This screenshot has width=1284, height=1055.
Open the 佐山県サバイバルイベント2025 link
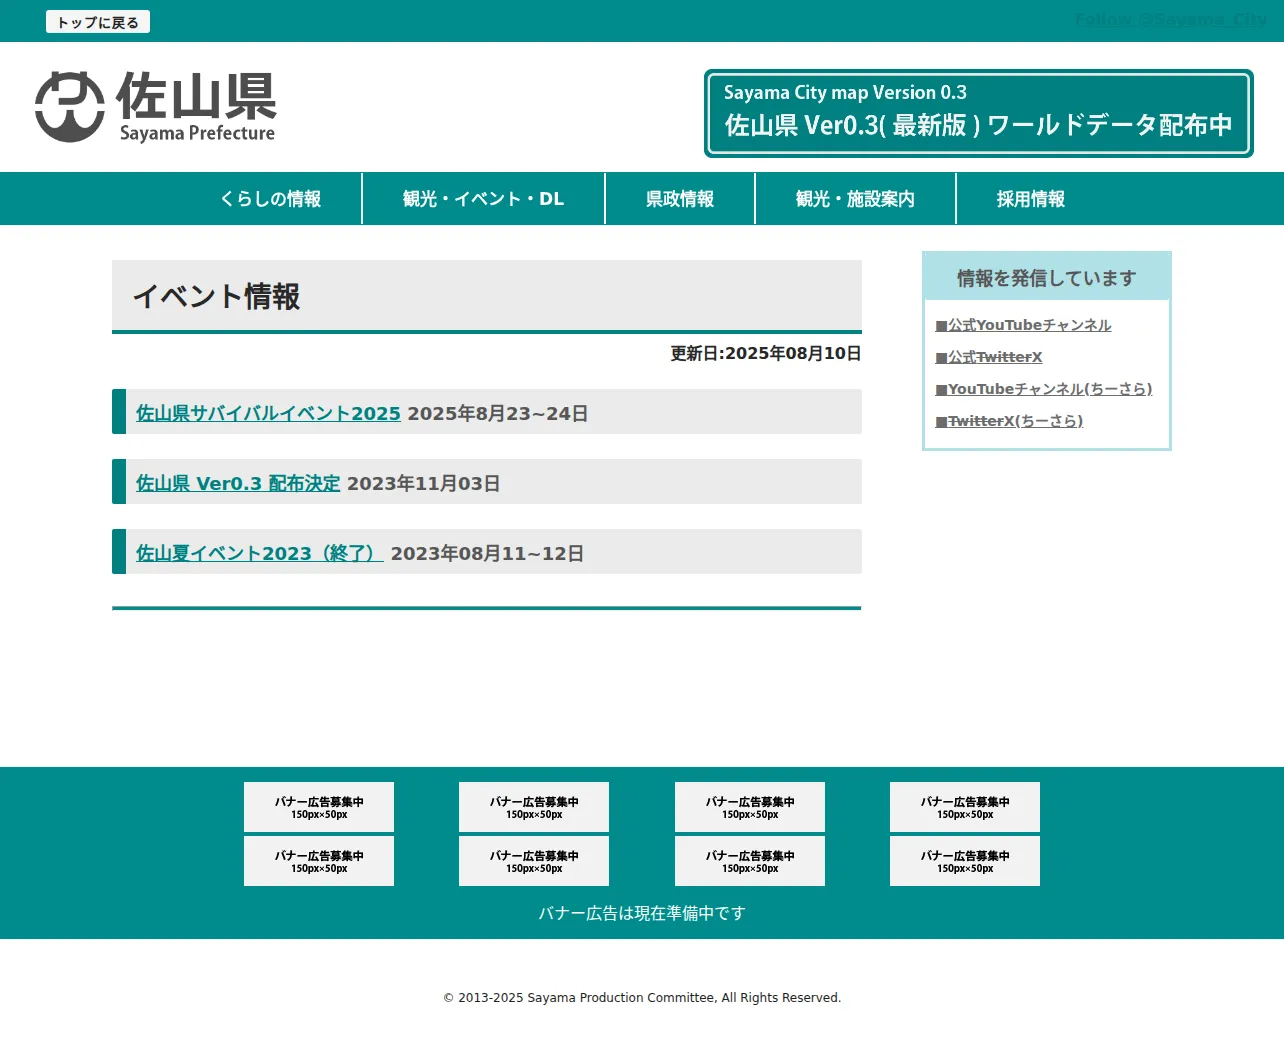point(268,413)
